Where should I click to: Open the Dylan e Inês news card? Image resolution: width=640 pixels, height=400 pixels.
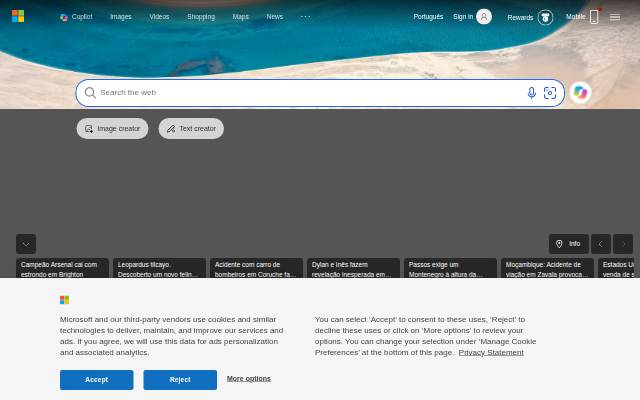tap(353, 268)
